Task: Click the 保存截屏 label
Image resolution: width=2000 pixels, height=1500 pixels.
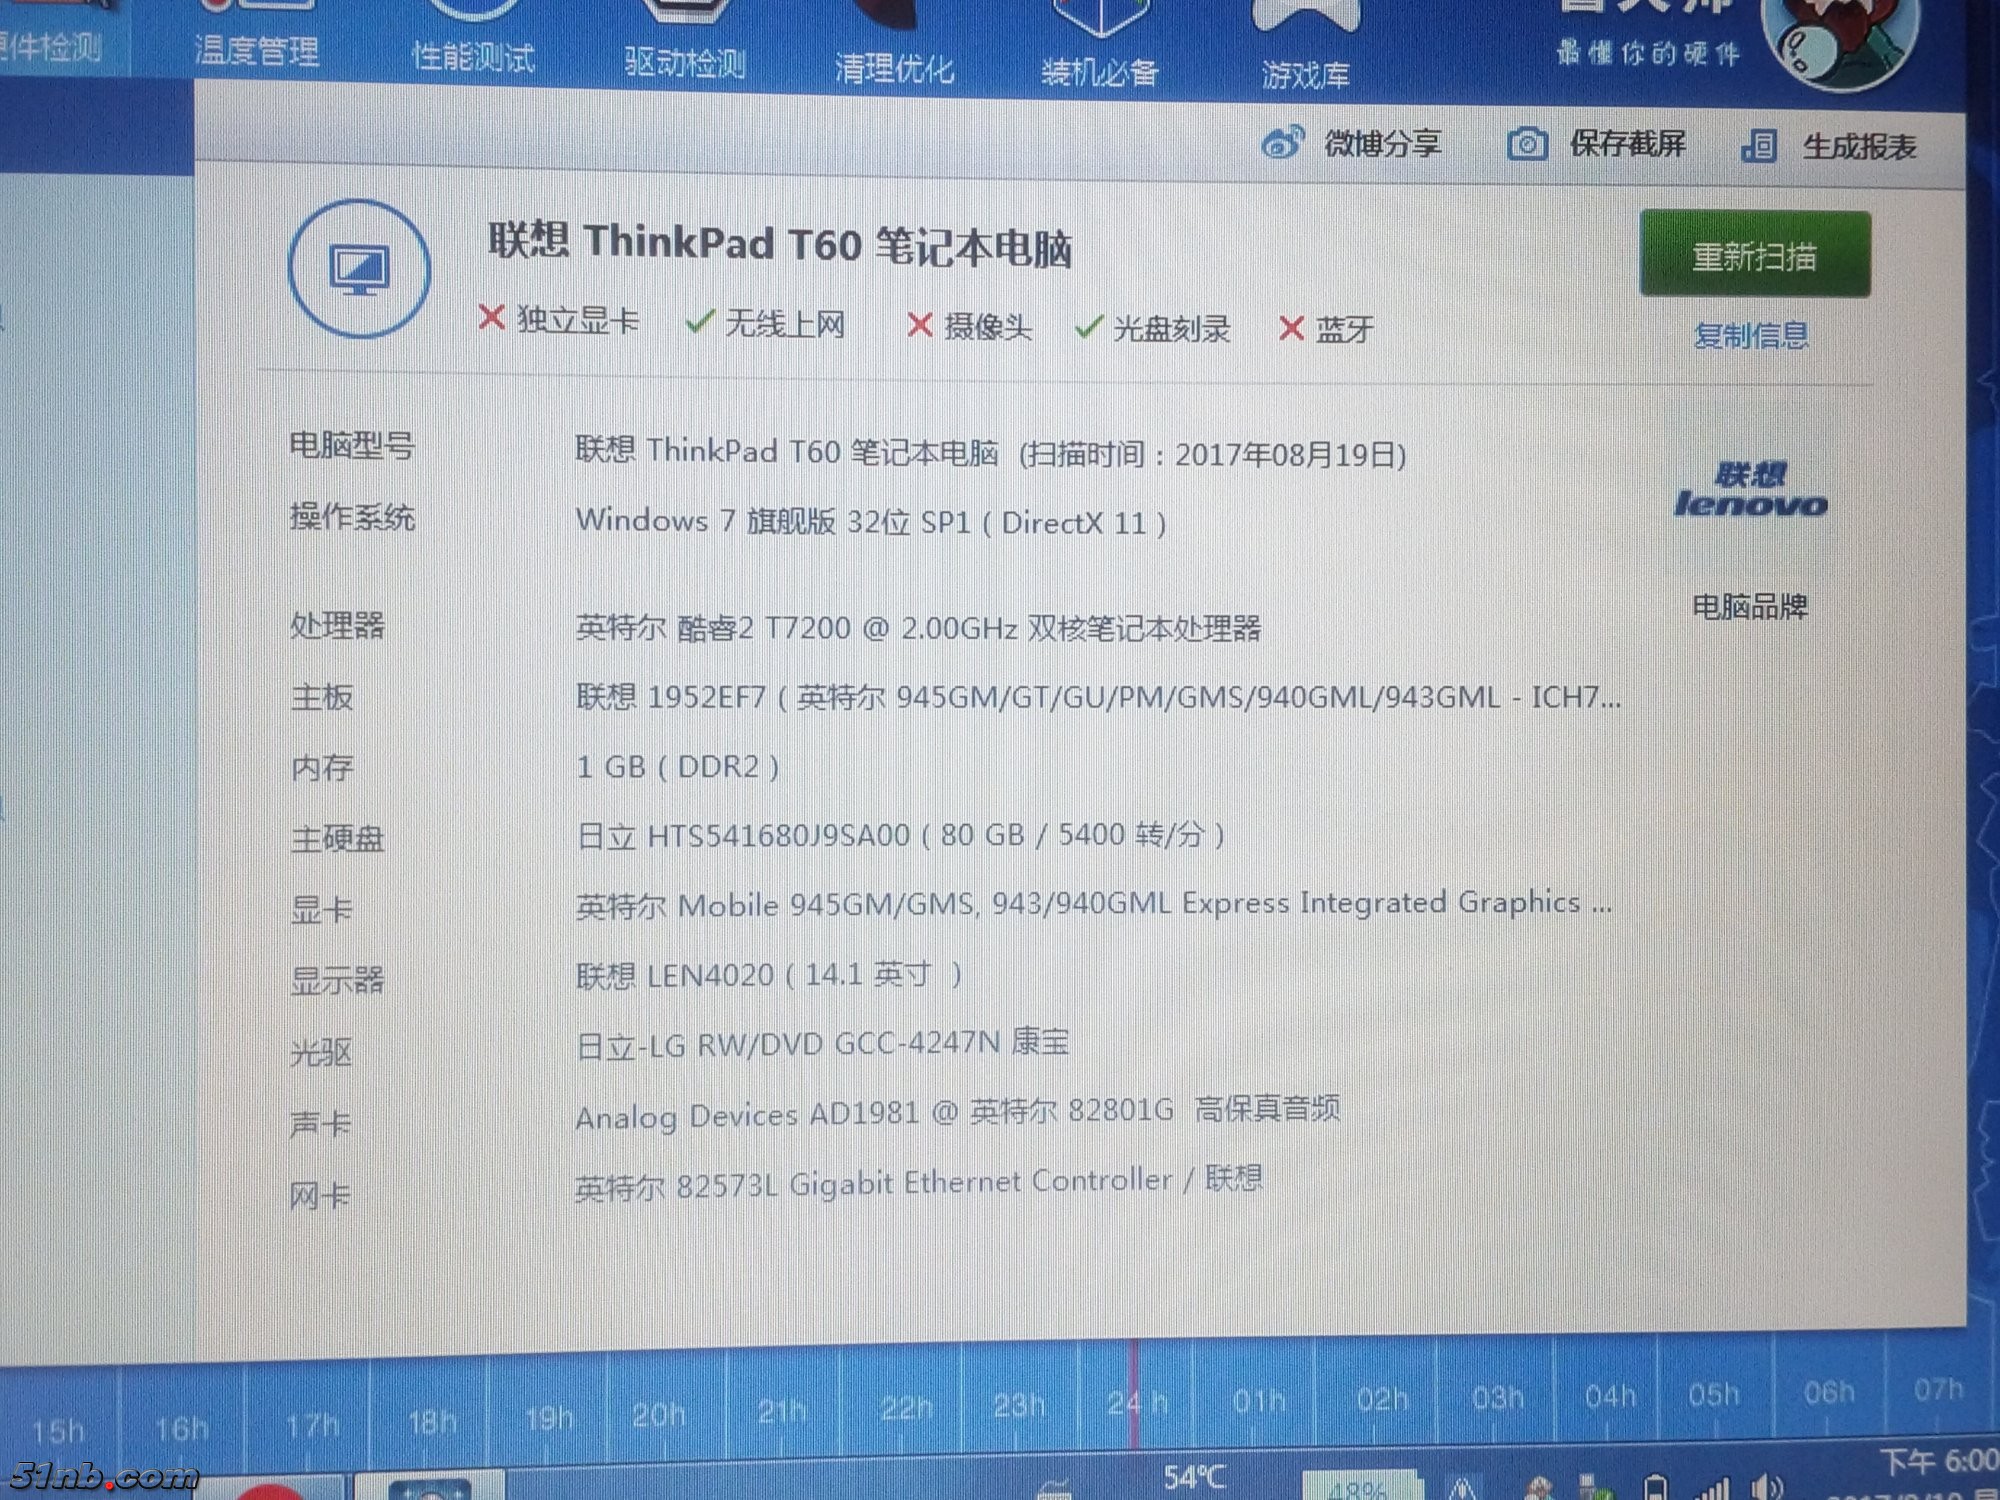Action: coord(1628,145)
